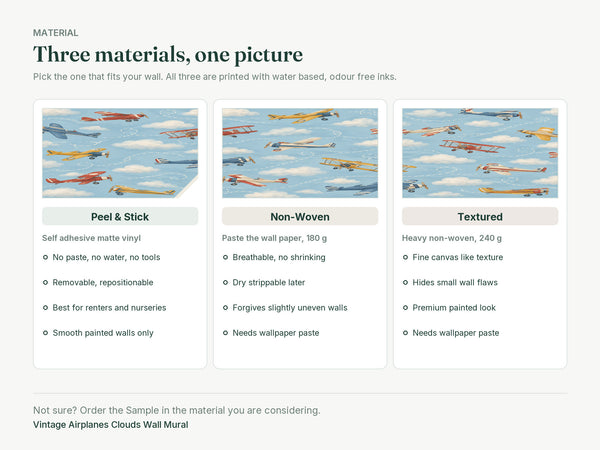Select the Textured material label
The image size is (600, 450).
pos(480,217)
